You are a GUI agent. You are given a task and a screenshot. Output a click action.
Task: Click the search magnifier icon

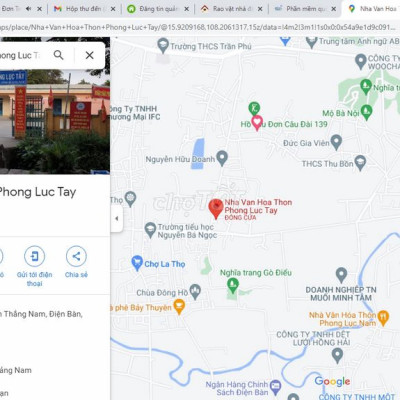point(59,55)
